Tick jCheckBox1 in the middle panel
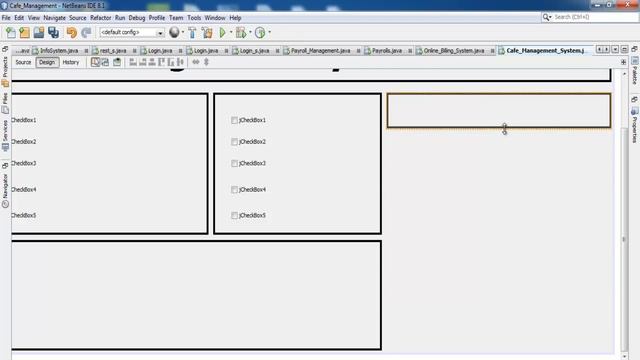The width and height of the screenshot is (640, 360). (x=234, y=120)
